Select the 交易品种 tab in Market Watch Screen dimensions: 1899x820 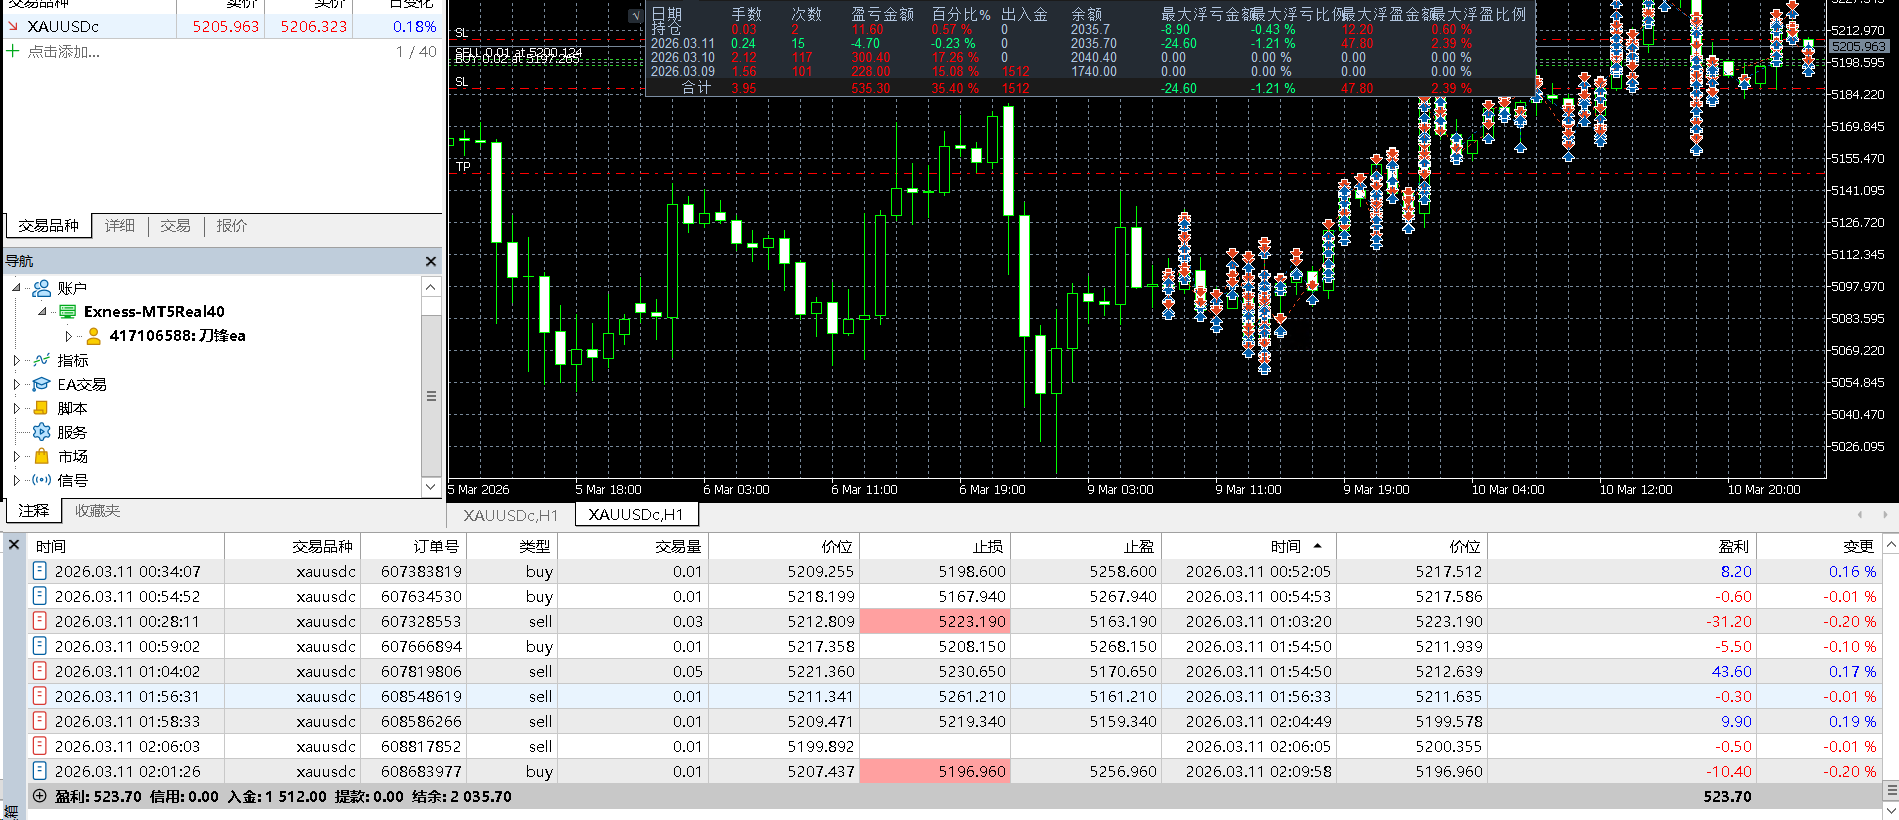point(48,226)
